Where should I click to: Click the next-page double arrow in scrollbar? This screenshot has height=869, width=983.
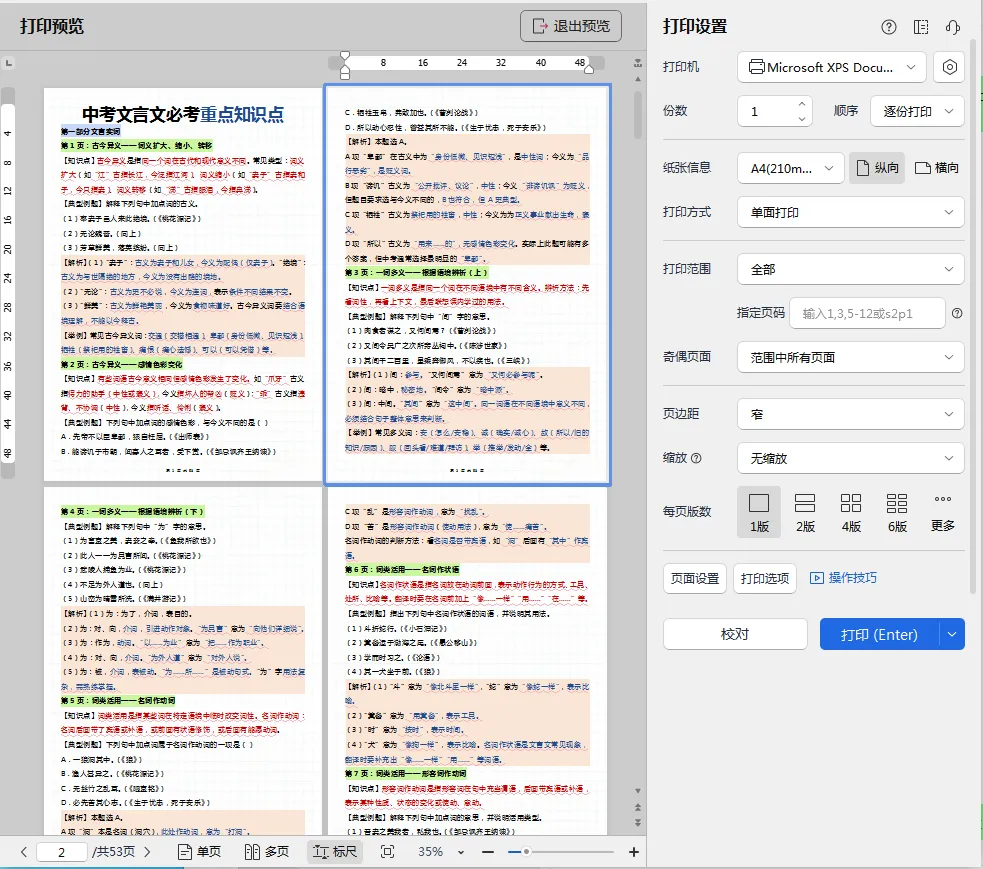[638, 823]
